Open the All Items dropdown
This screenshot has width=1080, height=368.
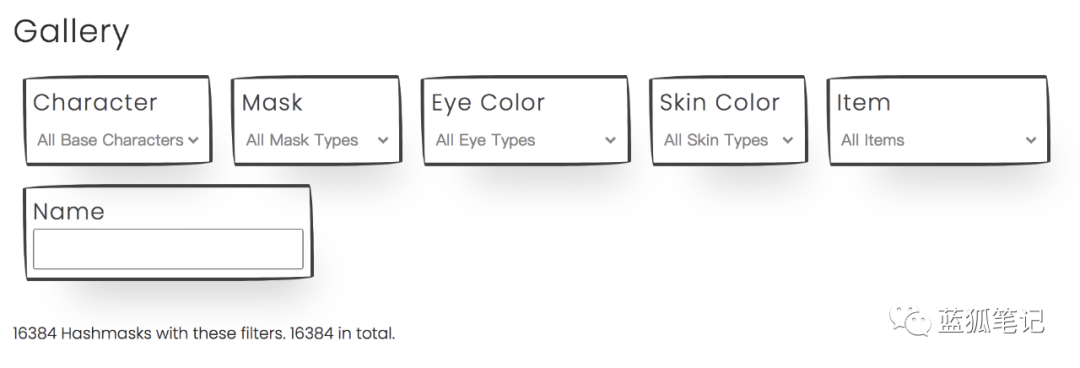(x=938, y=140)
